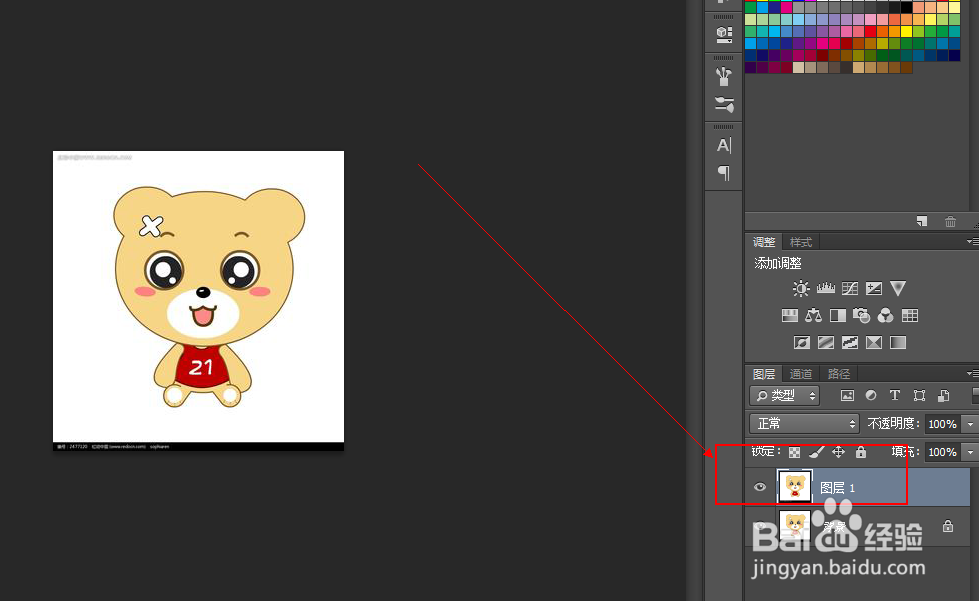Open the 调整 panel flyout menu

tap(972, 242)
